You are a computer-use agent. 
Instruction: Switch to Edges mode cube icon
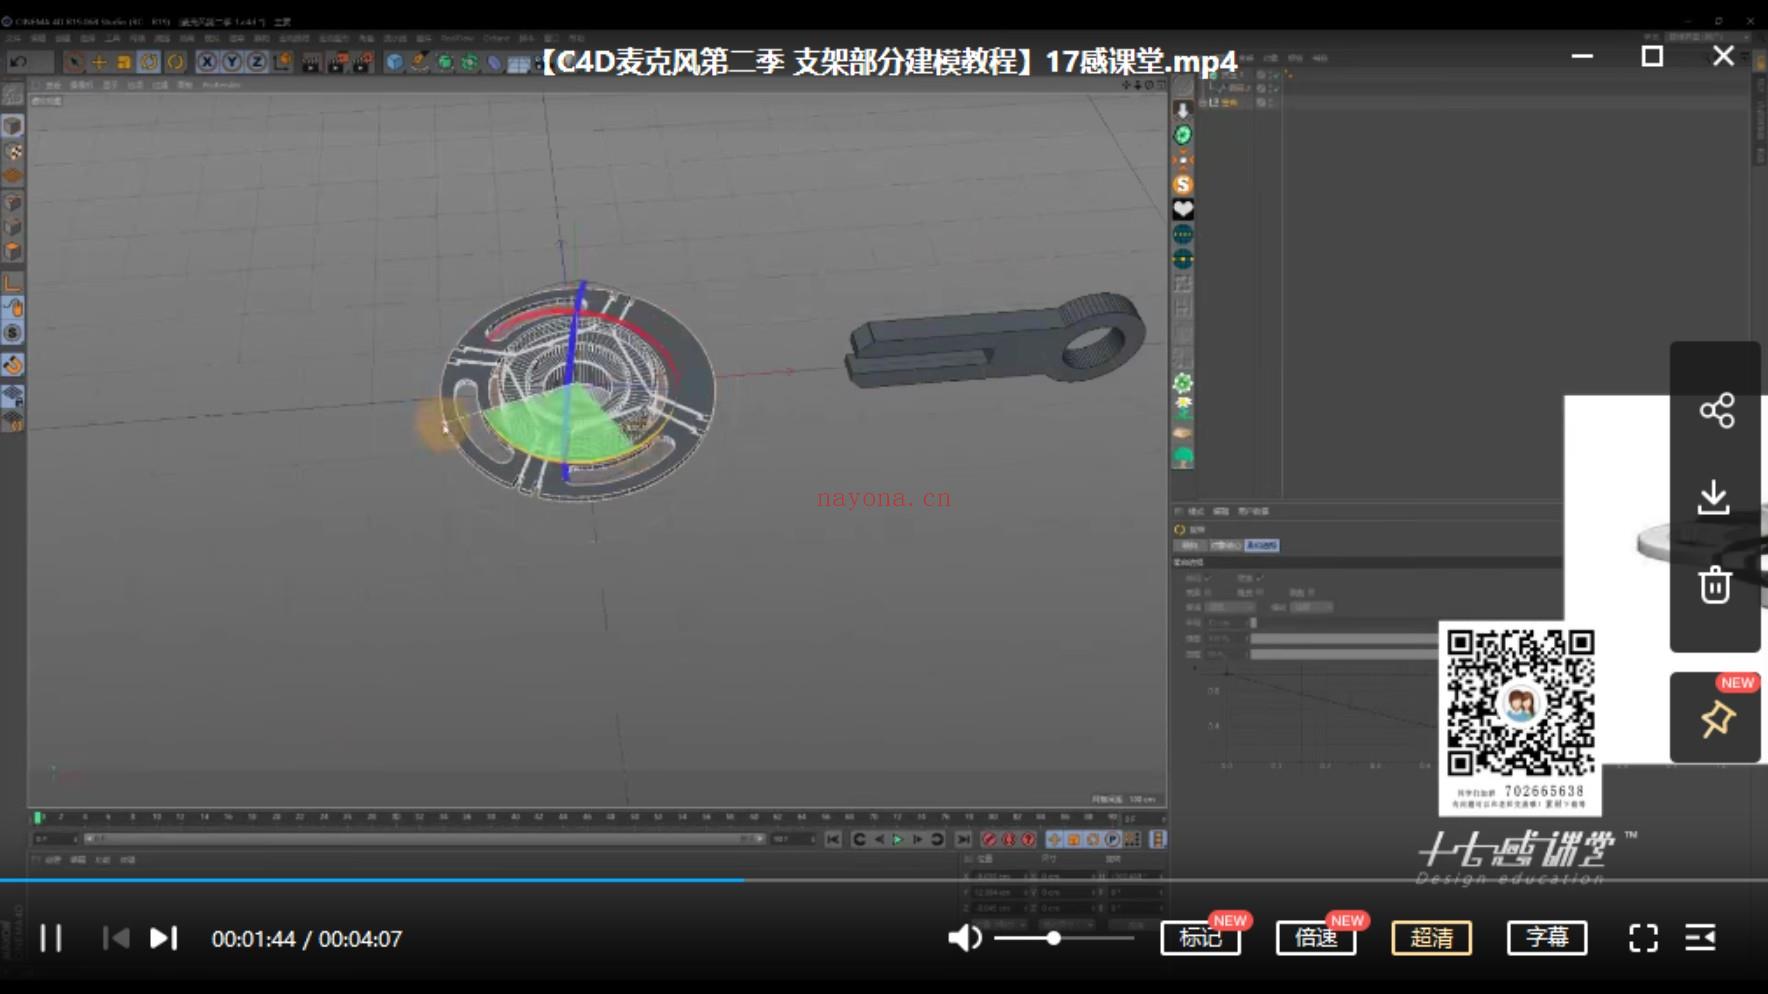pyautogui.click(x=13, y=227)
